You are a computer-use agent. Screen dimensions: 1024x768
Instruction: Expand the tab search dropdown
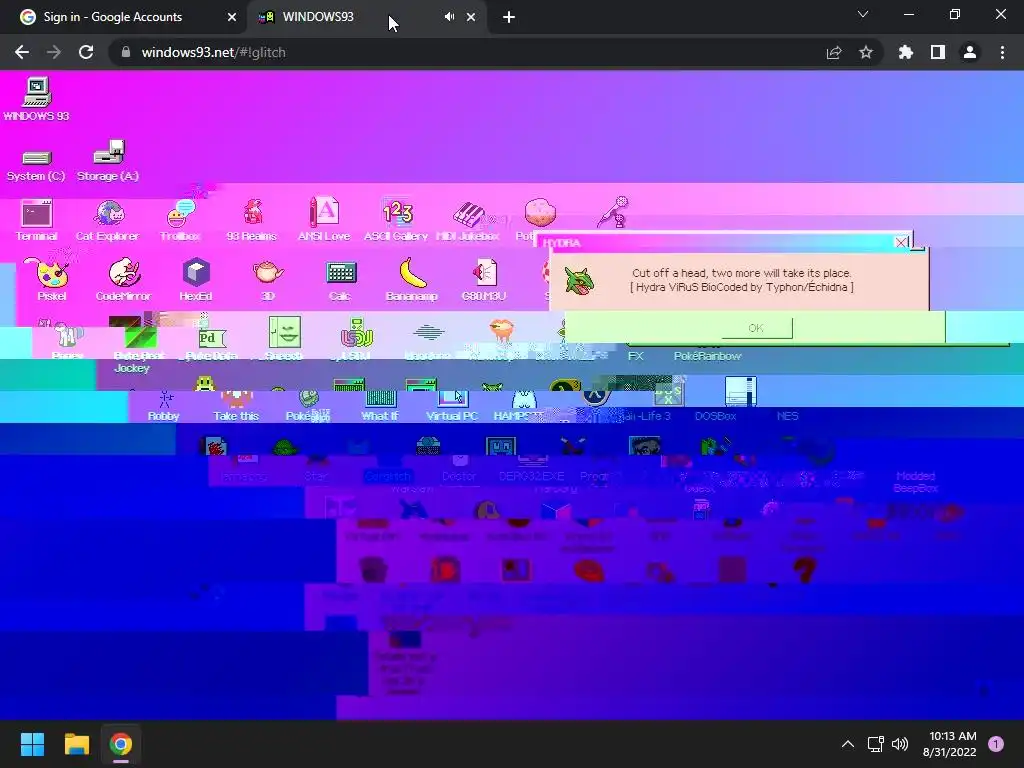(x=863, y=14)
